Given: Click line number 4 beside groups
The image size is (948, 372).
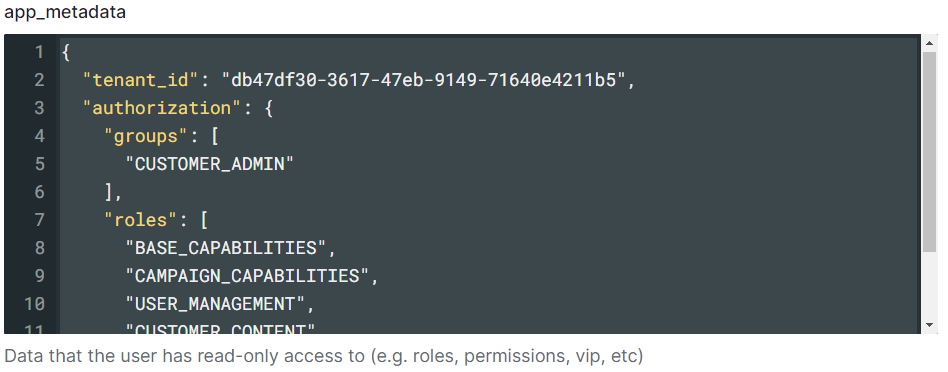Looking at the screenshot, I should tap(39, 136).
